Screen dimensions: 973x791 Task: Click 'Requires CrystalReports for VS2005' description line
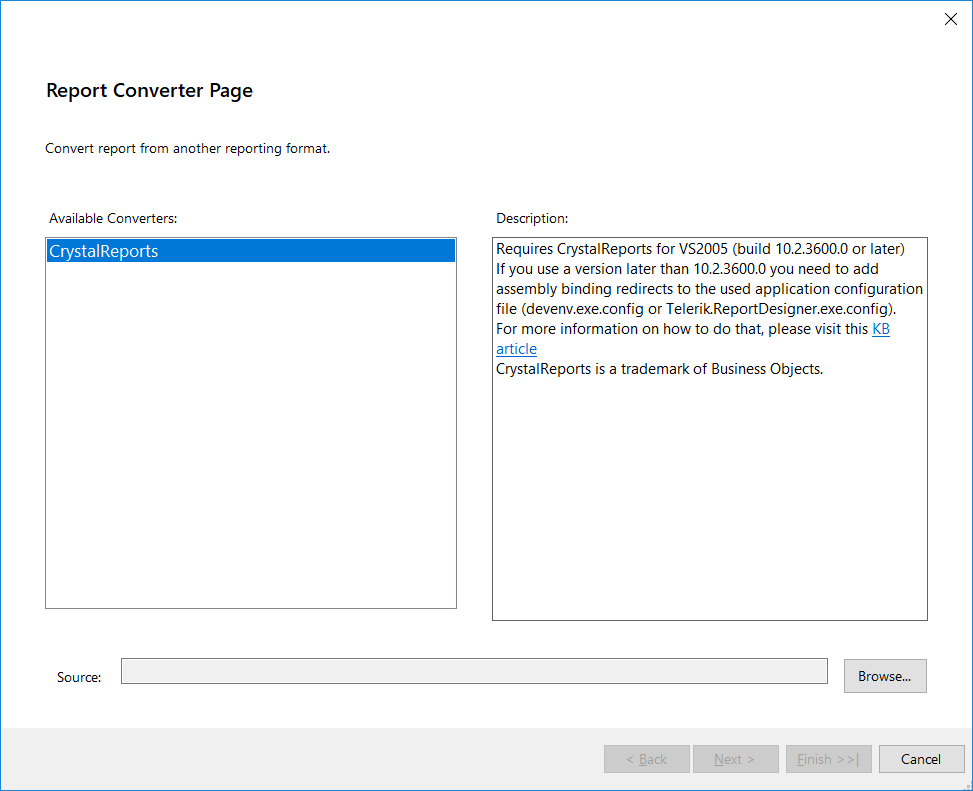pos(700,249)
